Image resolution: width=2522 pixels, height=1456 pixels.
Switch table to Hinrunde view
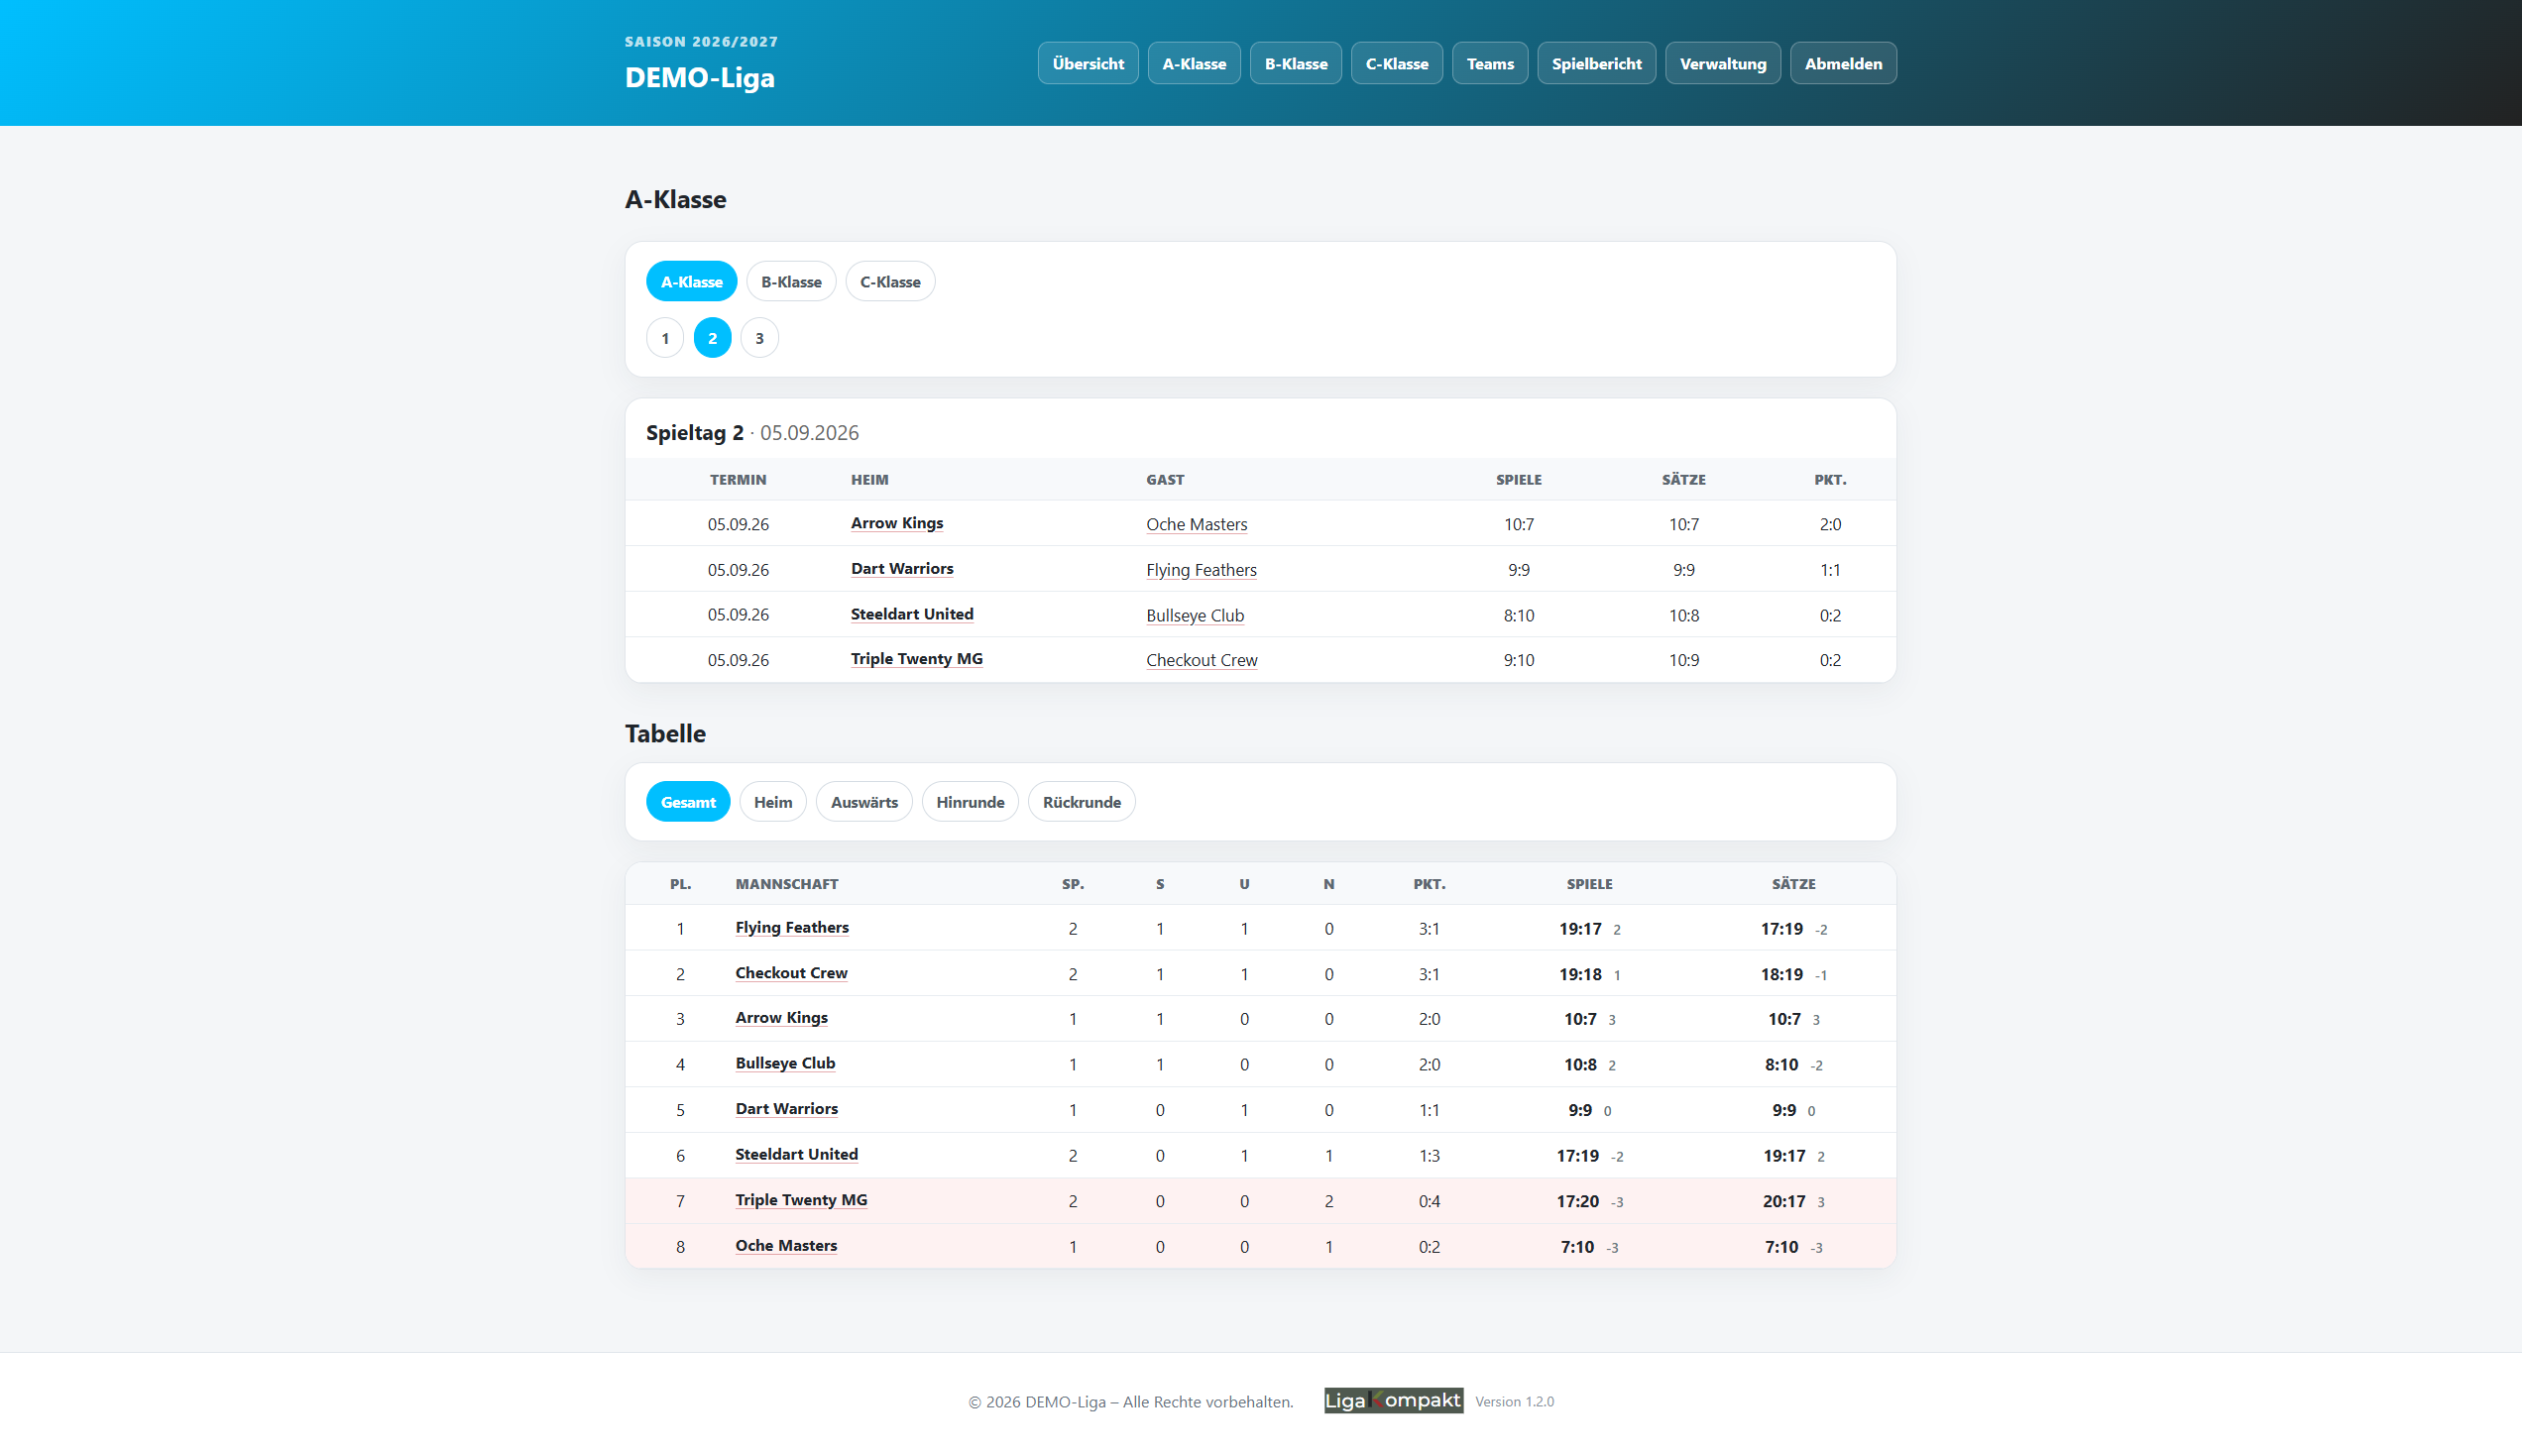[969, 802]
